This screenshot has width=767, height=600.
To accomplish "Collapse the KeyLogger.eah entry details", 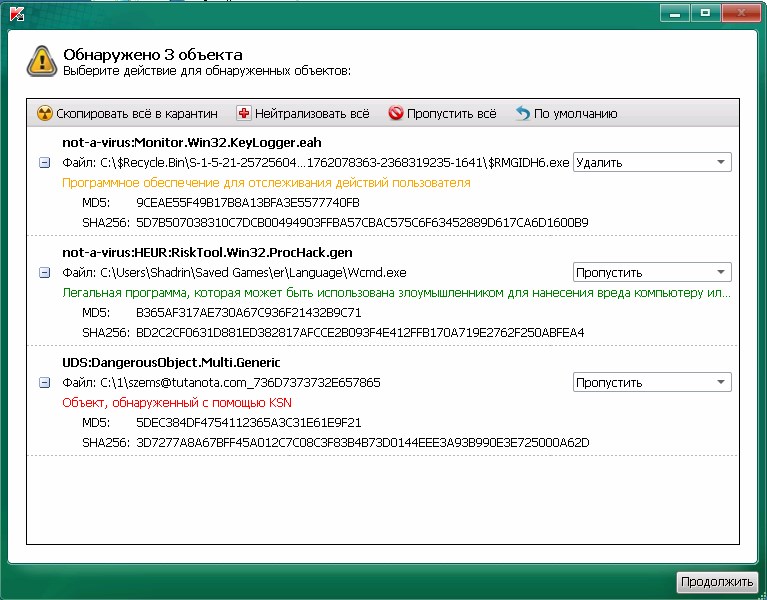I will [x=44, y=162].
